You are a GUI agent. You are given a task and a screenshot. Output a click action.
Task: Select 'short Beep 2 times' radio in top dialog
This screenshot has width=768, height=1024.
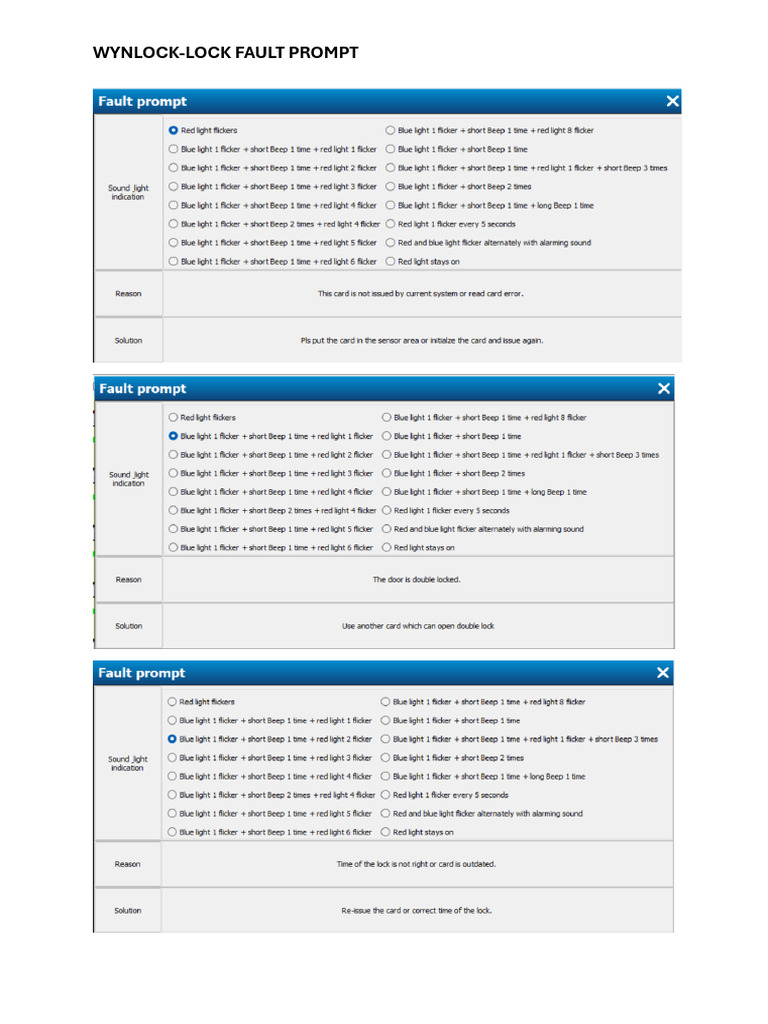tap(390, 186)
